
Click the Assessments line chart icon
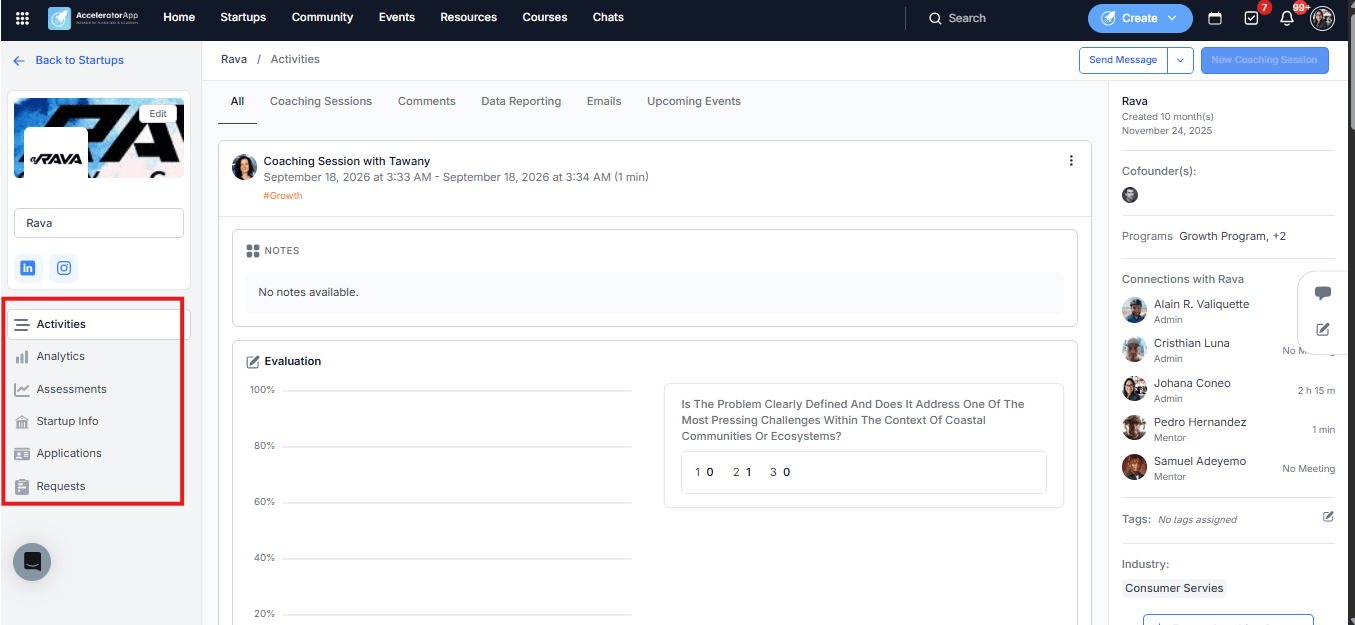(x=22, y=389)
